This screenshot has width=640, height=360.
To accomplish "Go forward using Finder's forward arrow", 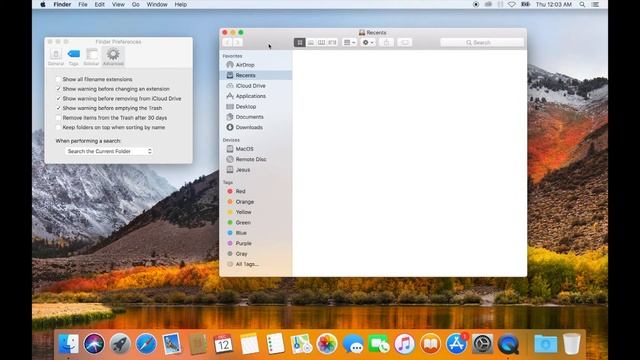I will [238, 42].
